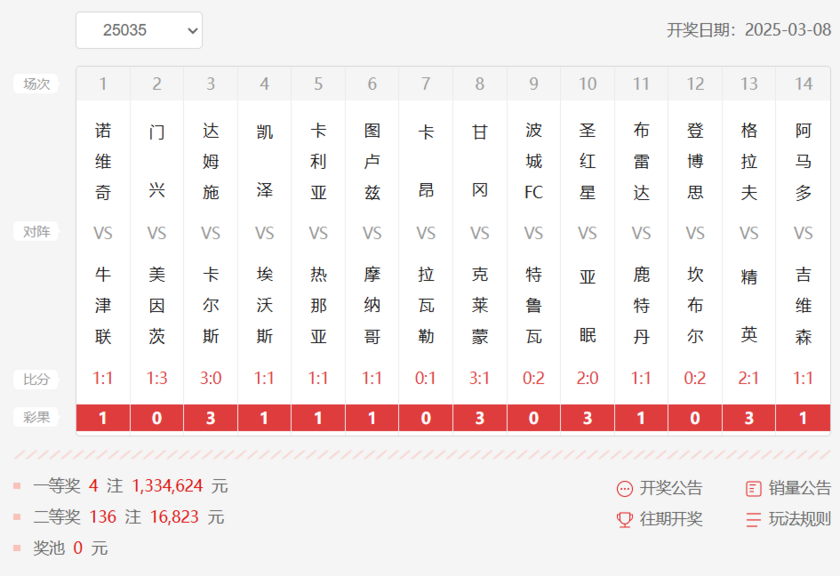Click the 往期开奖 trophy icon
This screenshot has width=840, height=576.
[624, 520]
